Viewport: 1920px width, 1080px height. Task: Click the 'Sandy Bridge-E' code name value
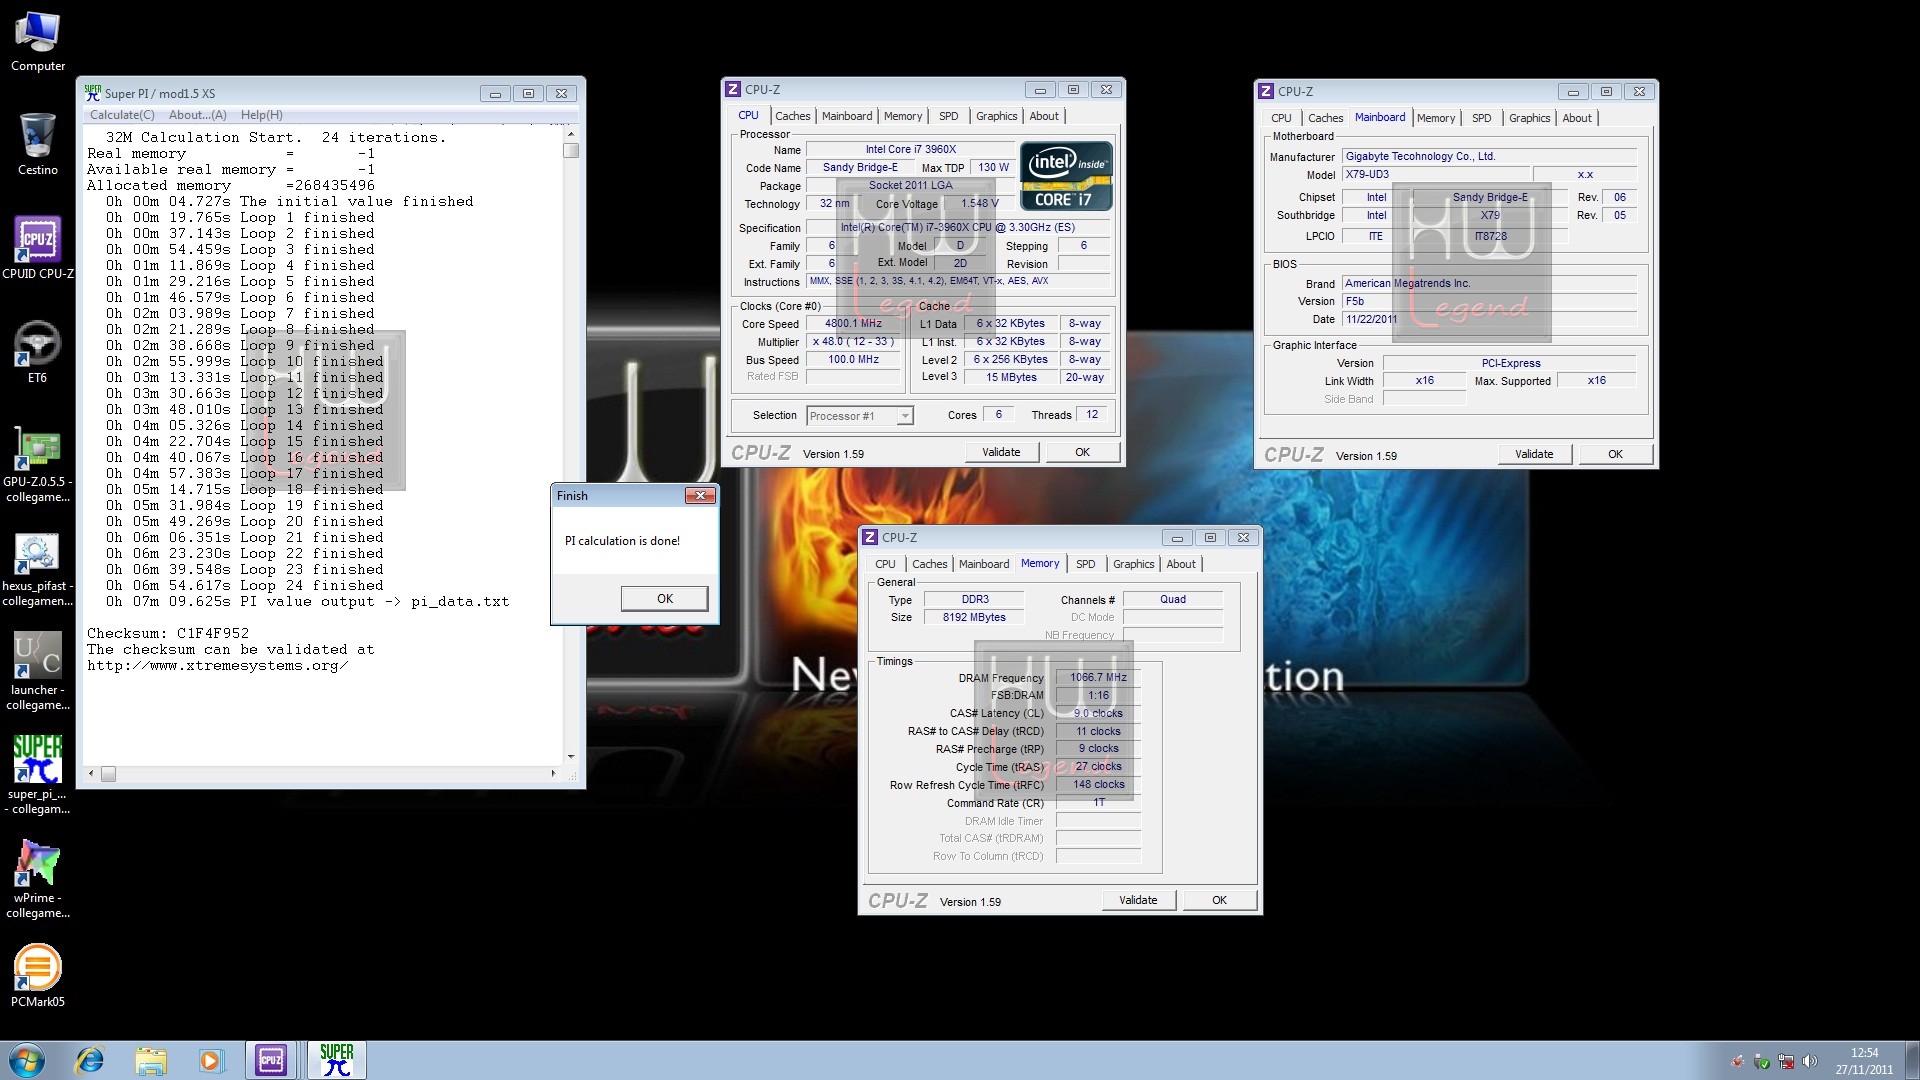pyautogui.click(x=860, y=167)
